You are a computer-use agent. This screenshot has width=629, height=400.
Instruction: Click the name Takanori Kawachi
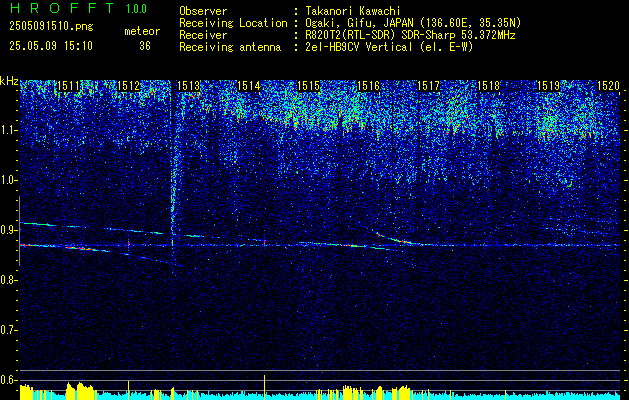(353, 11)
